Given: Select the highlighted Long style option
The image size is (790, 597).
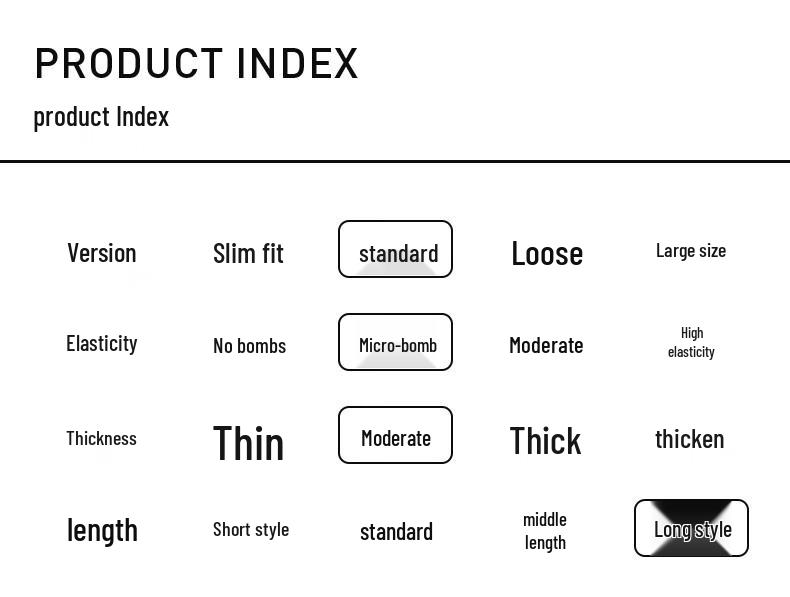Looking at the screenshot, I should (x=691, y=528).
